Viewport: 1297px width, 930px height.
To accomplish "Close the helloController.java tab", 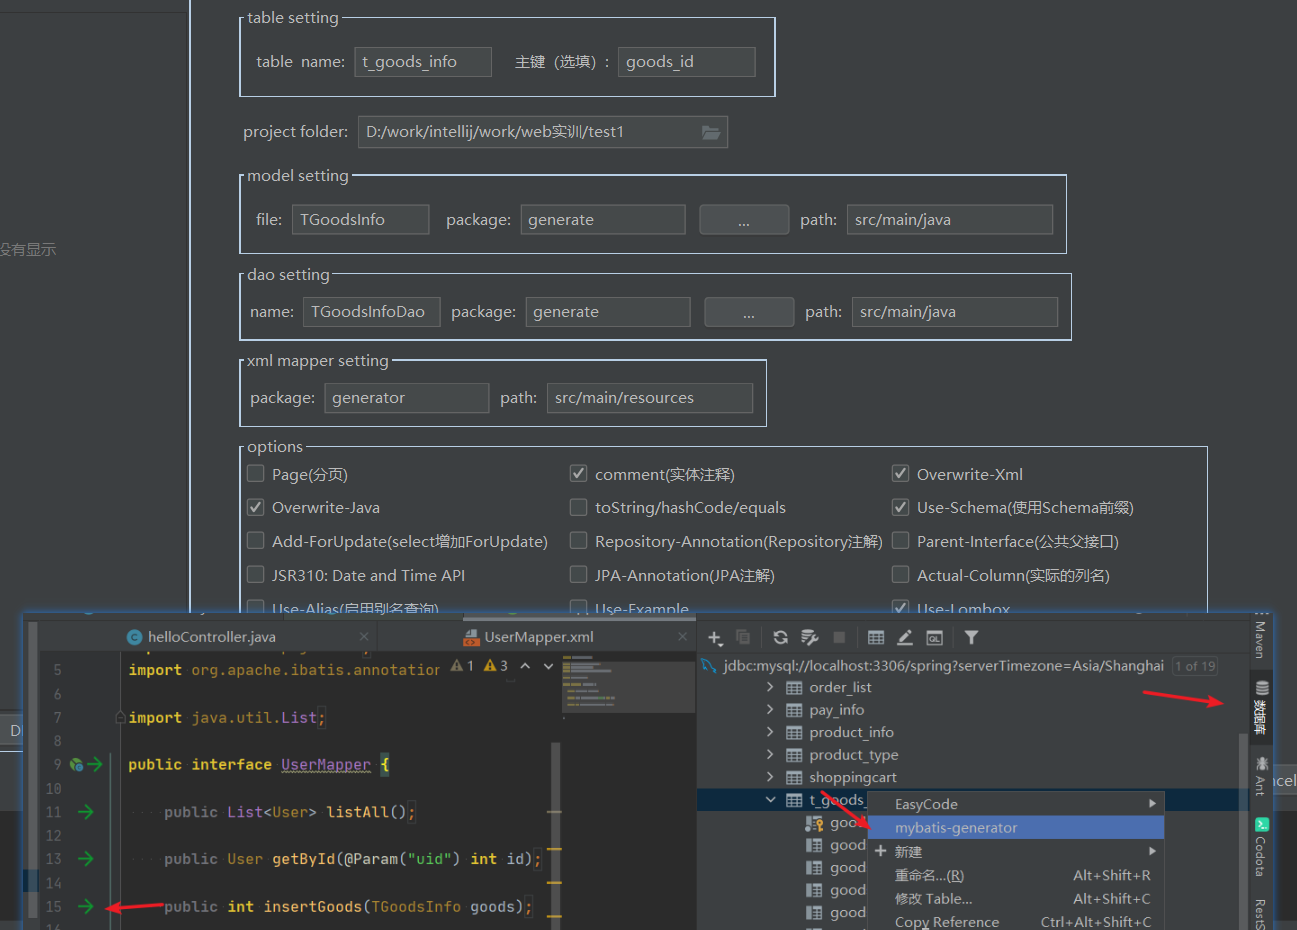I will point(364,636).
